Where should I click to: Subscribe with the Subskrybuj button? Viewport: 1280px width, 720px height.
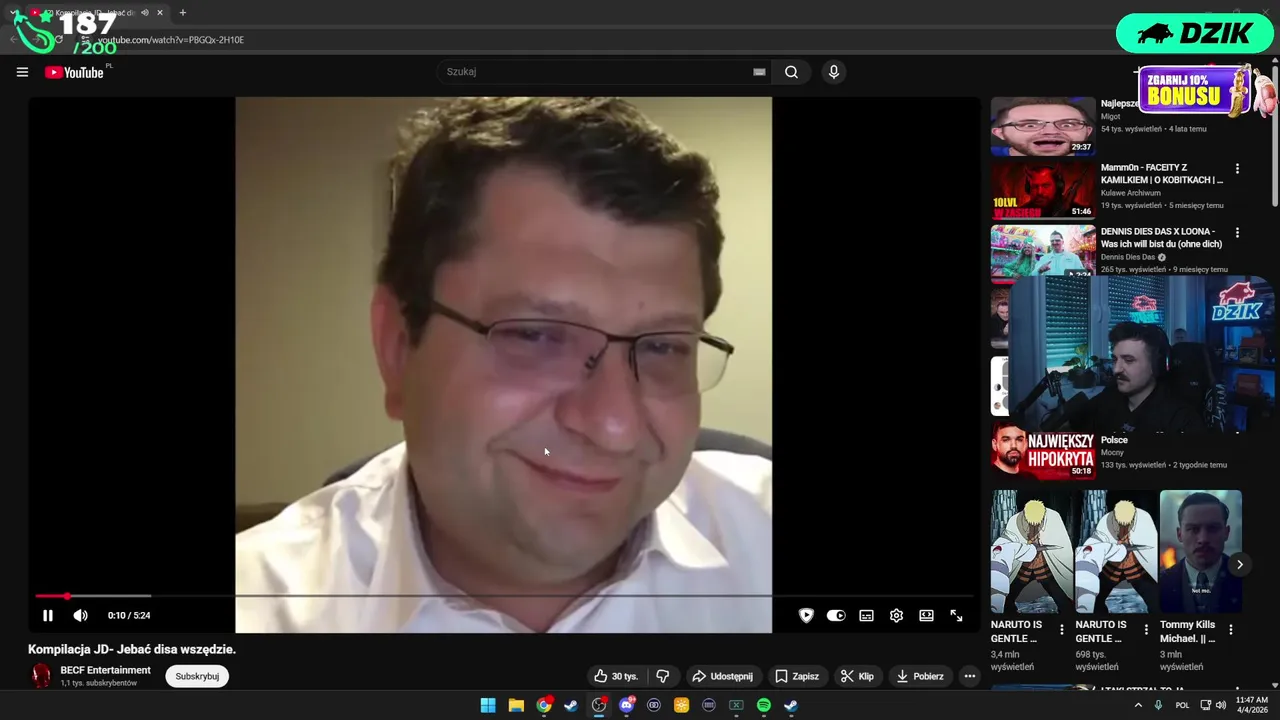point(197,676)
